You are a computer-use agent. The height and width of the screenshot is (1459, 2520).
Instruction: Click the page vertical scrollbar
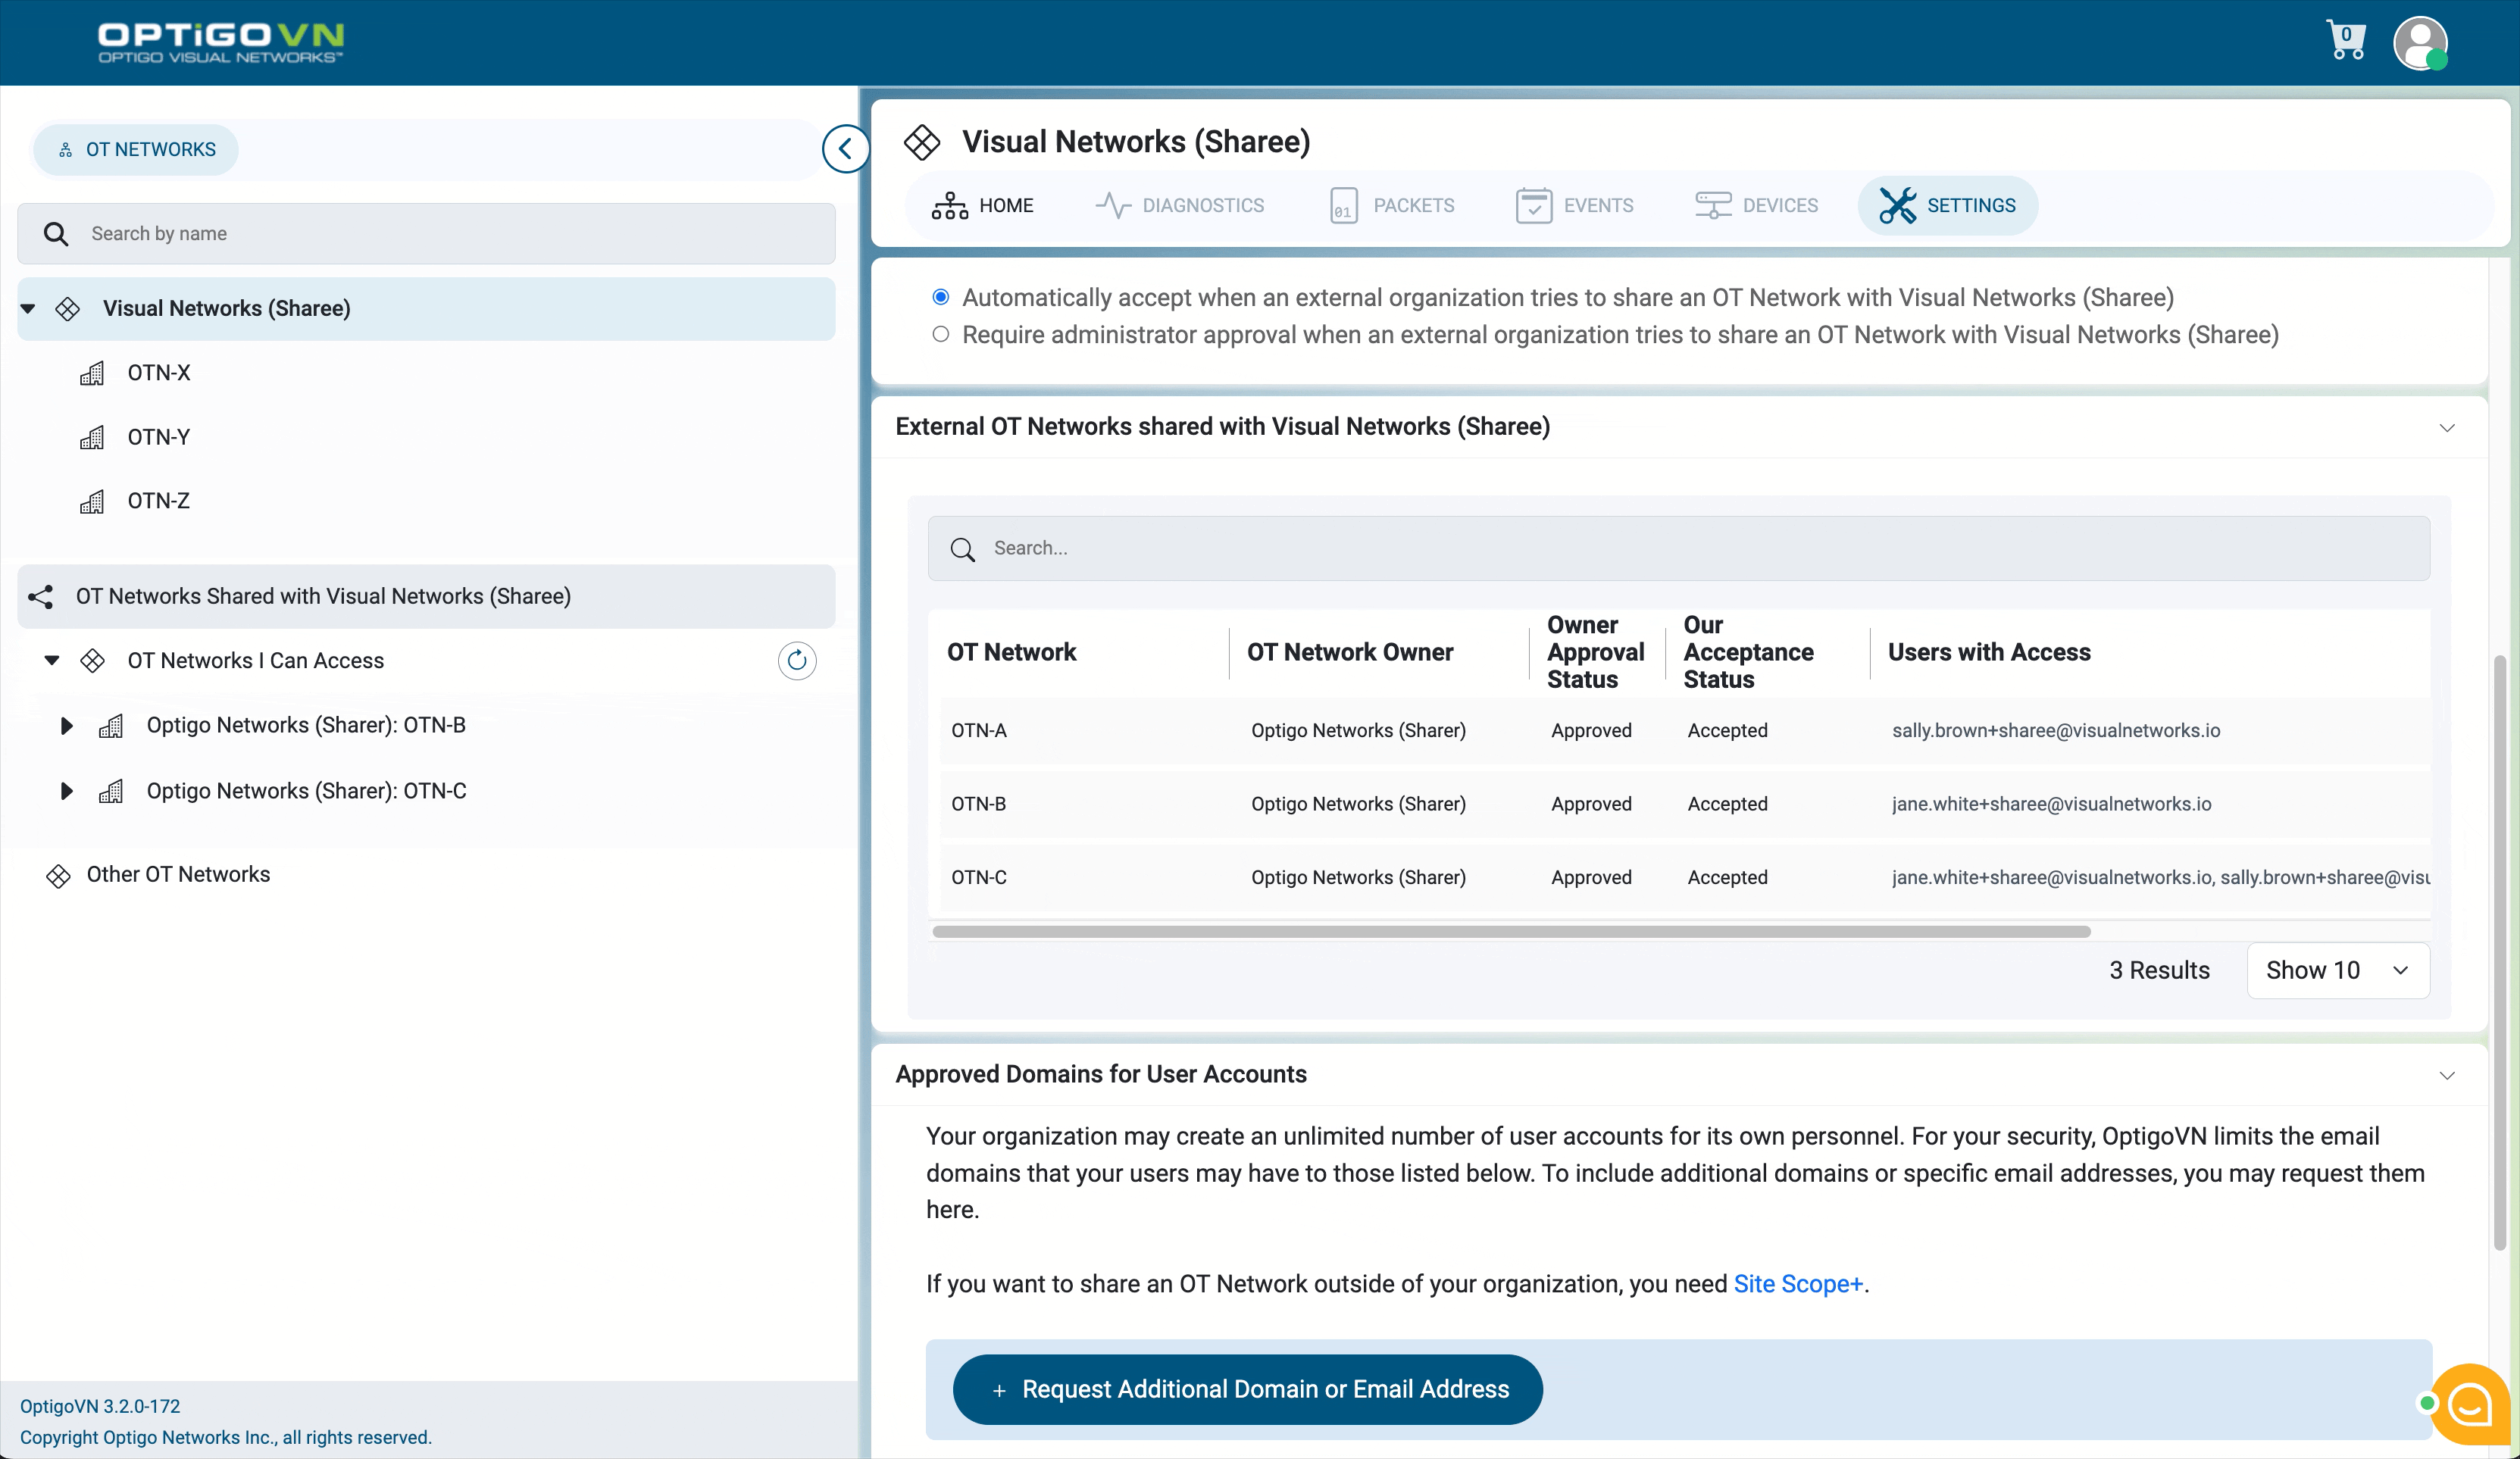pyautogui.click(x=2499, y=952)
